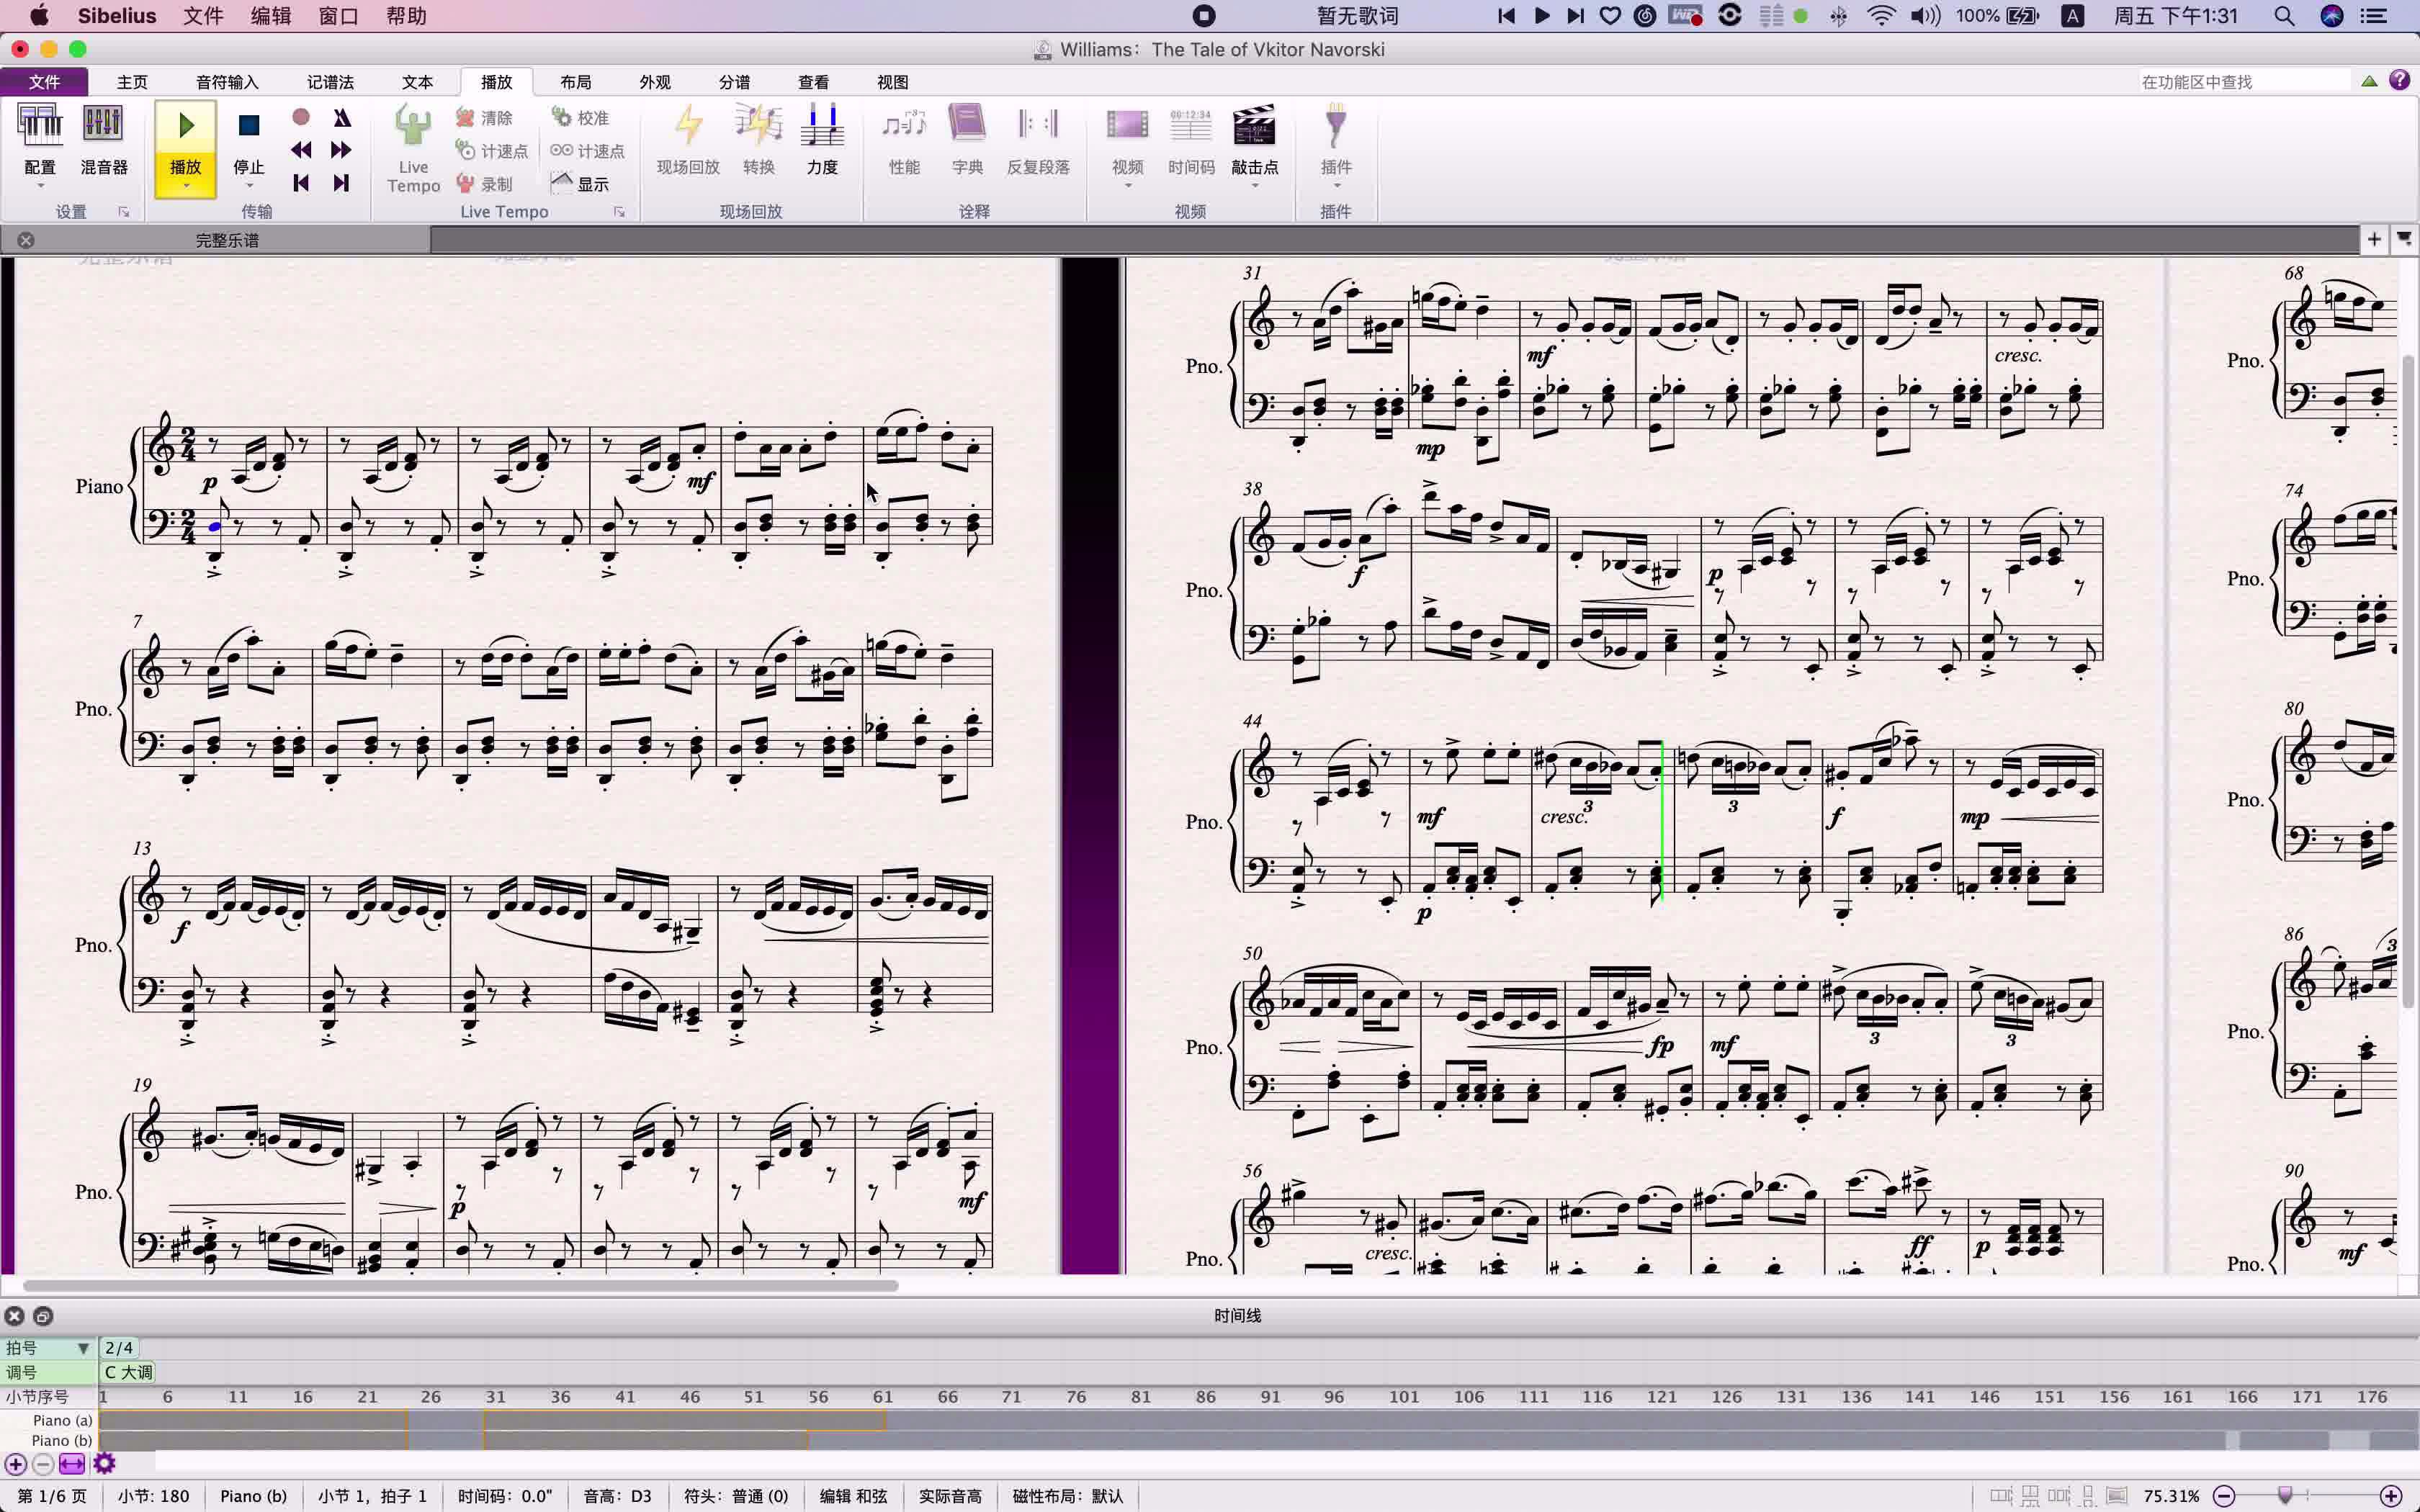Switch to 音符输入 (Note Input) tab
This screenshot has width=2420, height=1512.
point(227,82)
